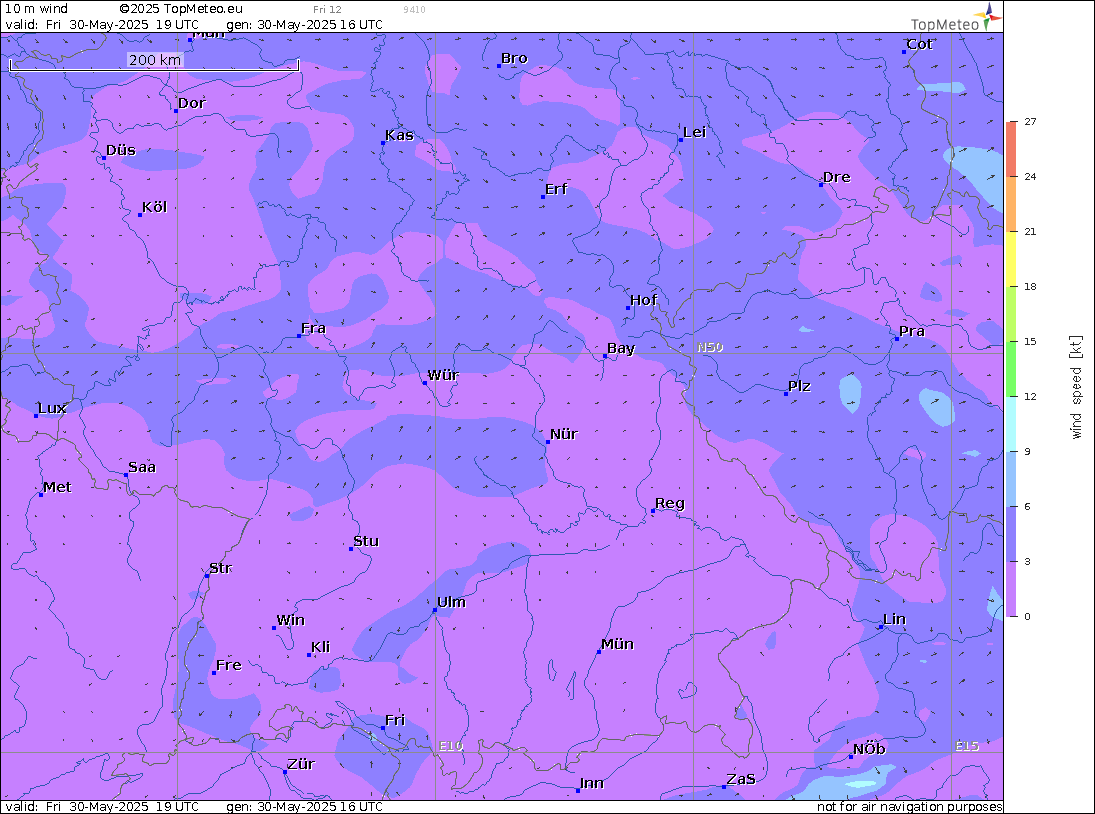Click the E10 longitude label
This screenshot has height=814, width=1095.
pos(451,746)
